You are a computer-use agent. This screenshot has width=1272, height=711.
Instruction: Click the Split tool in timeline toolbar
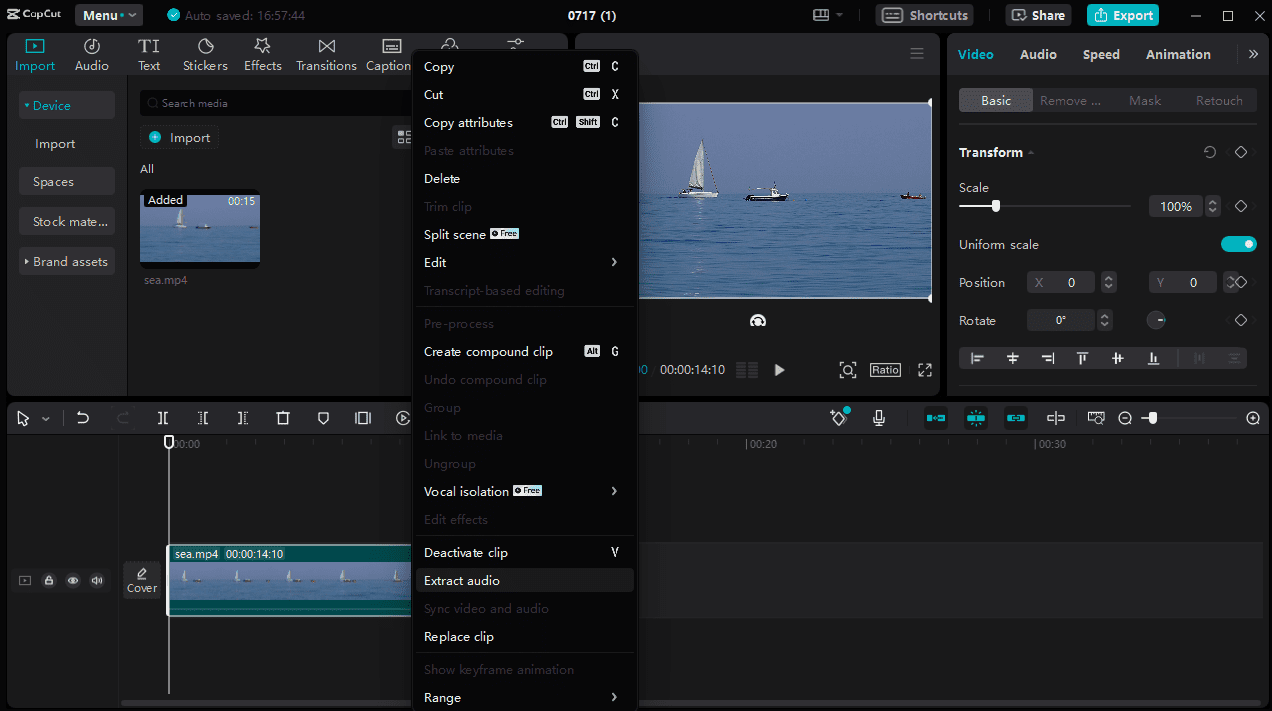[x=163, y=418]
